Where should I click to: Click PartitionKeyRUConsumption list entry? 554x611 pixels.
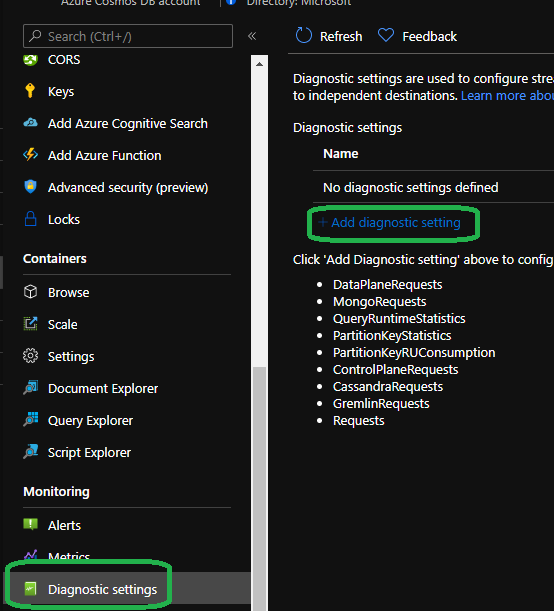tap(414, 353)
